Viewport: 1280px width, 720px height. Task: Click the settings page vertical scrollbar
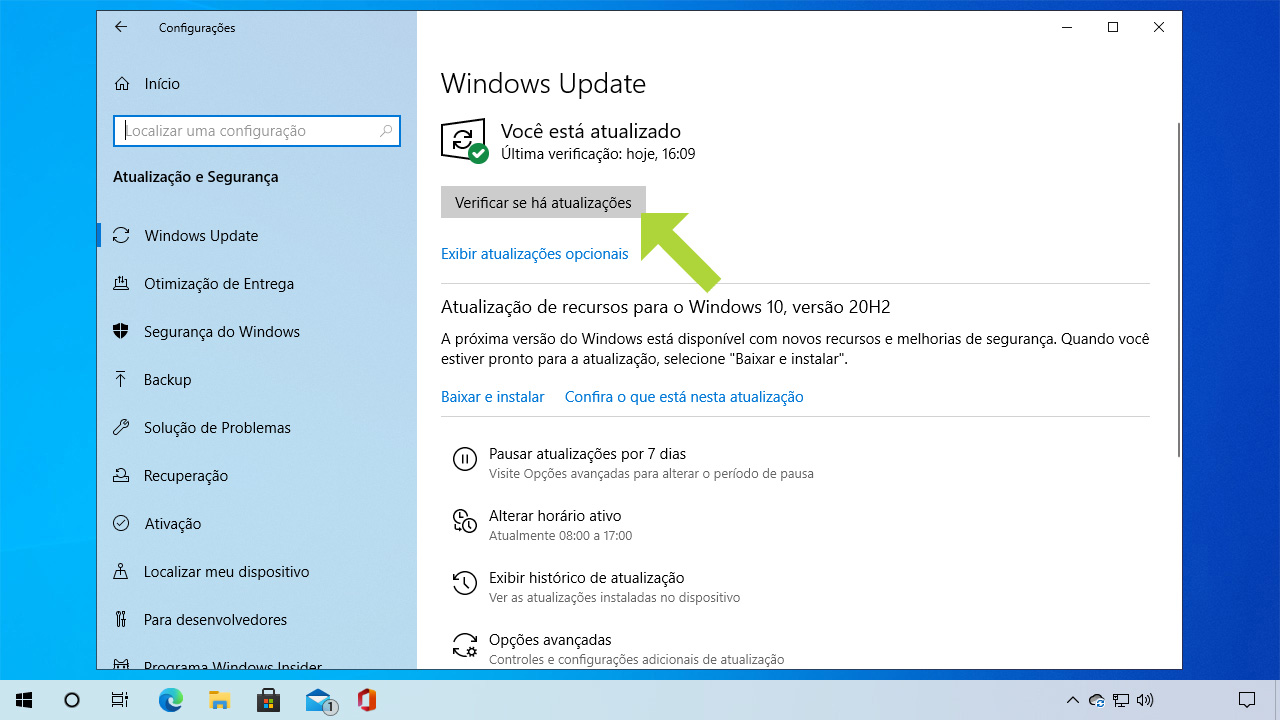tap(1178, 290)
